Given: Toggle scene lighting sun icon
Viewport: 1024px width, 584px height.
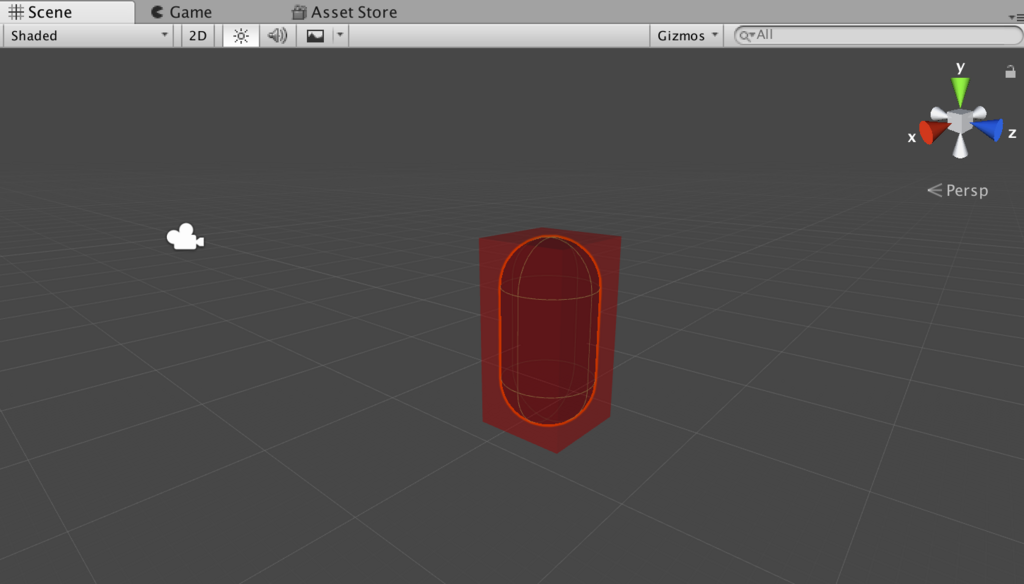Looking at the screenshot, I should (241, 35).
